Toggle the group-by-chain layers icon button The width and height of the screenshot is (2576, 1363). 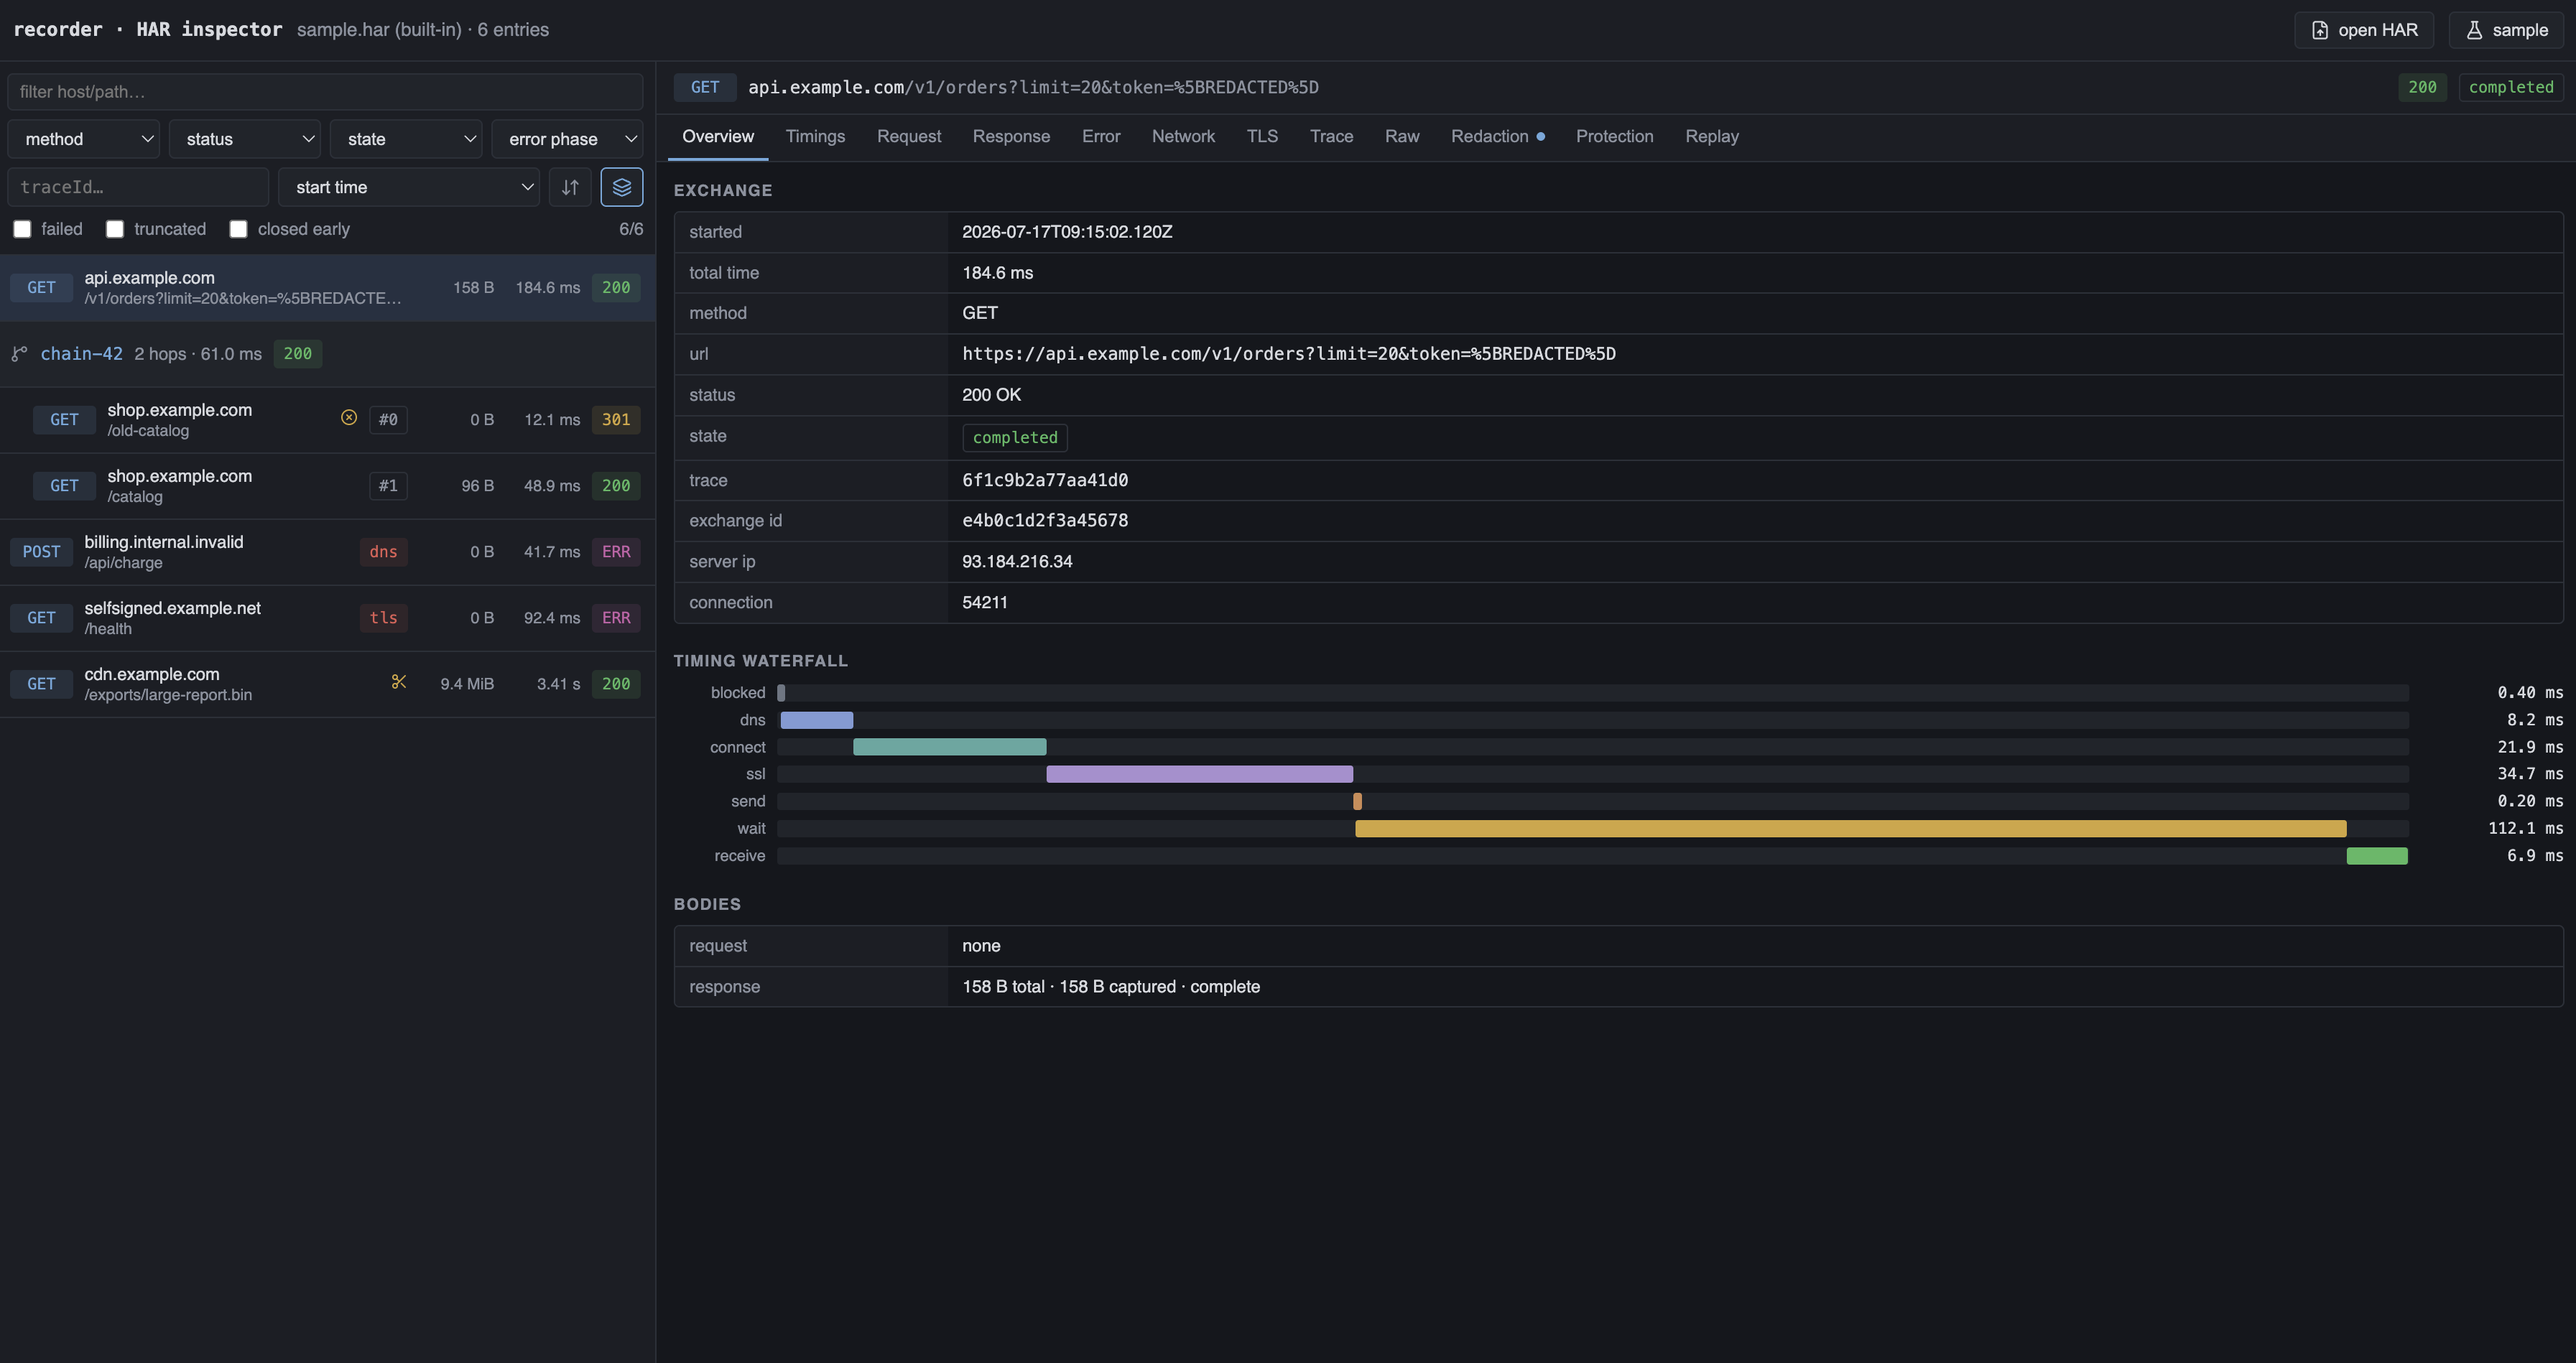[x=621, y=187]
